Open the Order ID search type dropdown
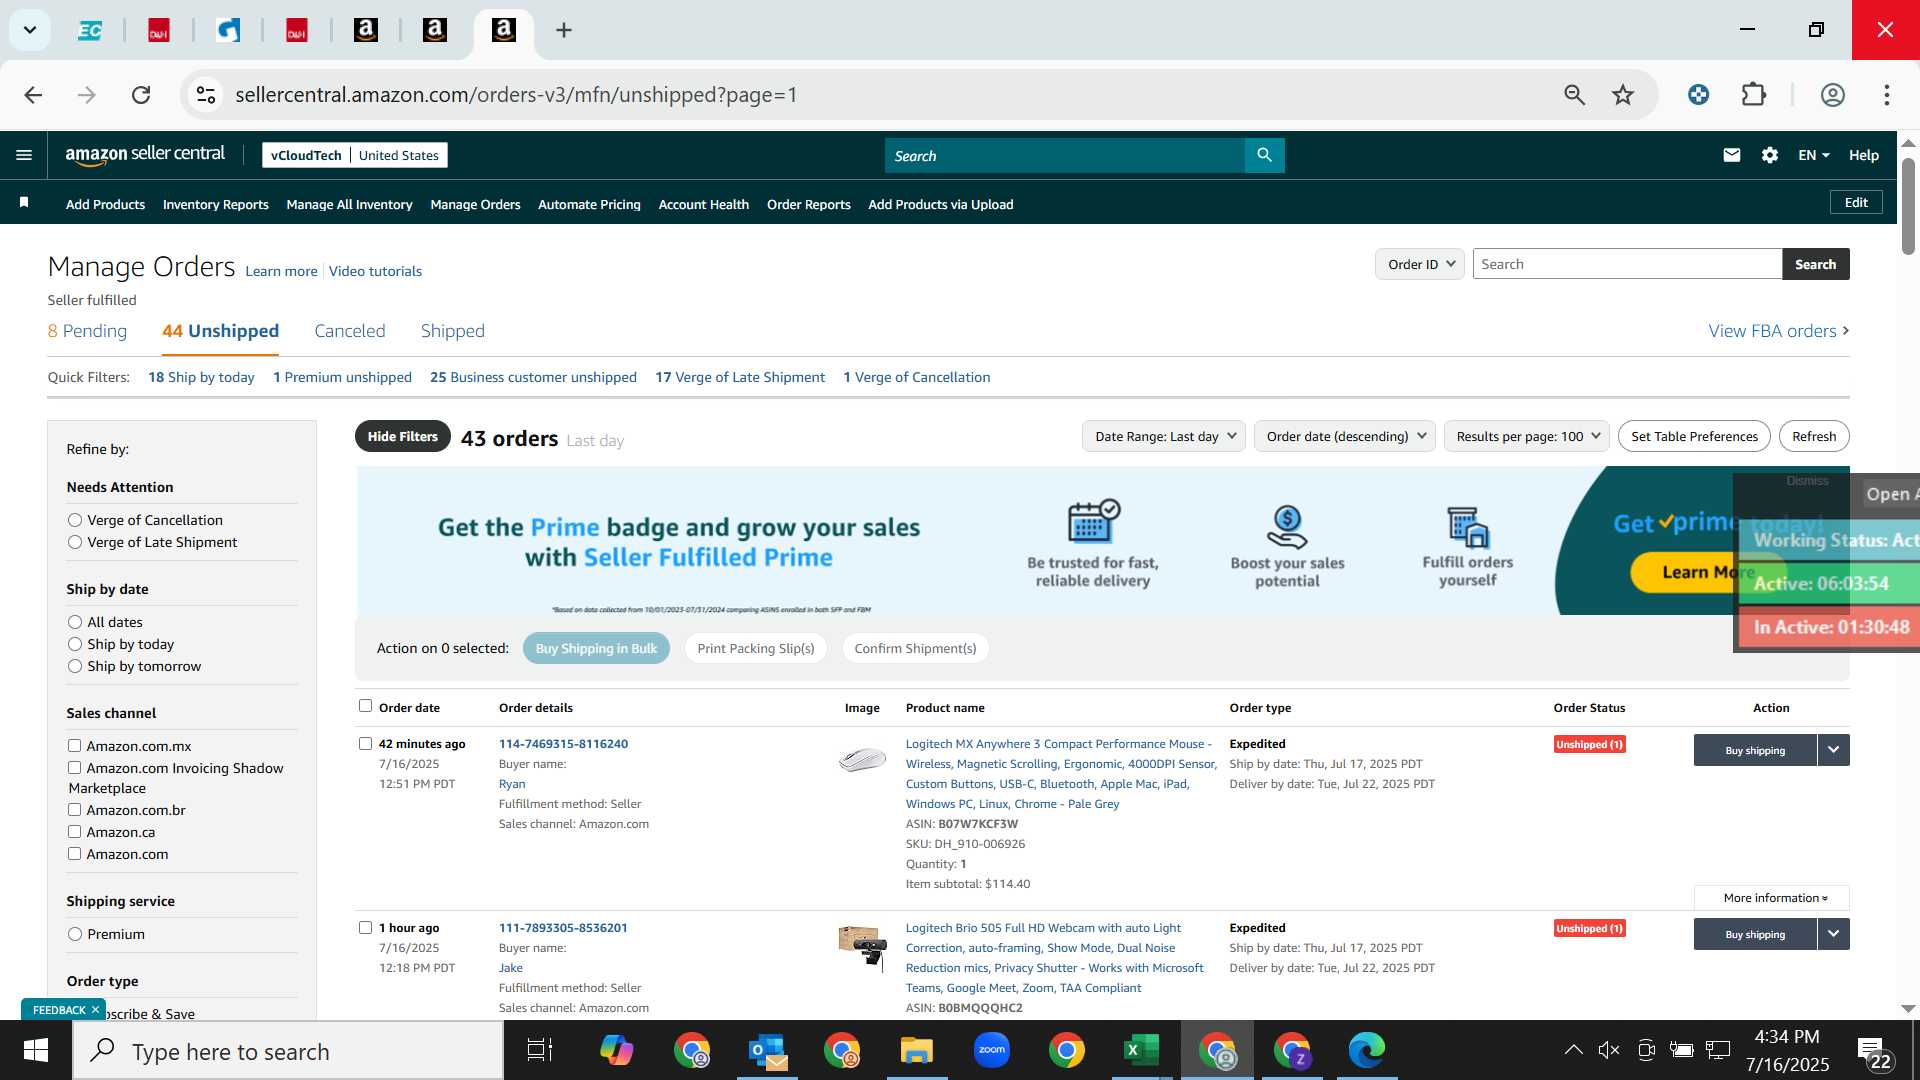 1420,264
